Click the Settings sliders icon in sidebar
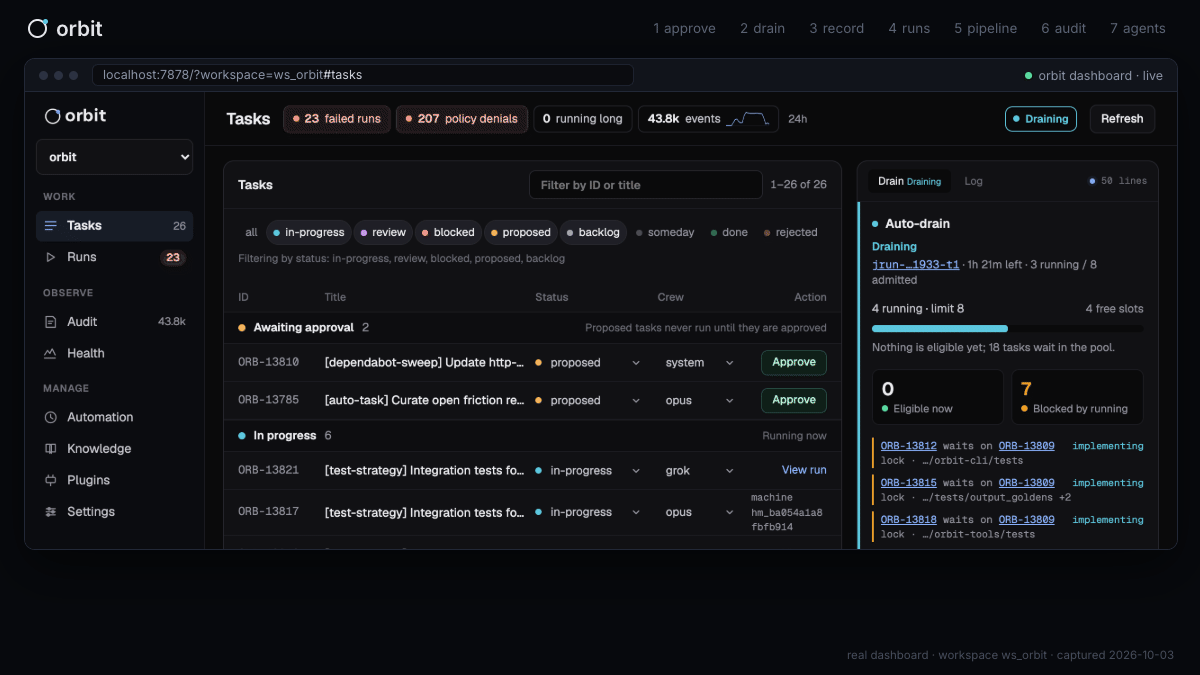 (x=51, y=512)
